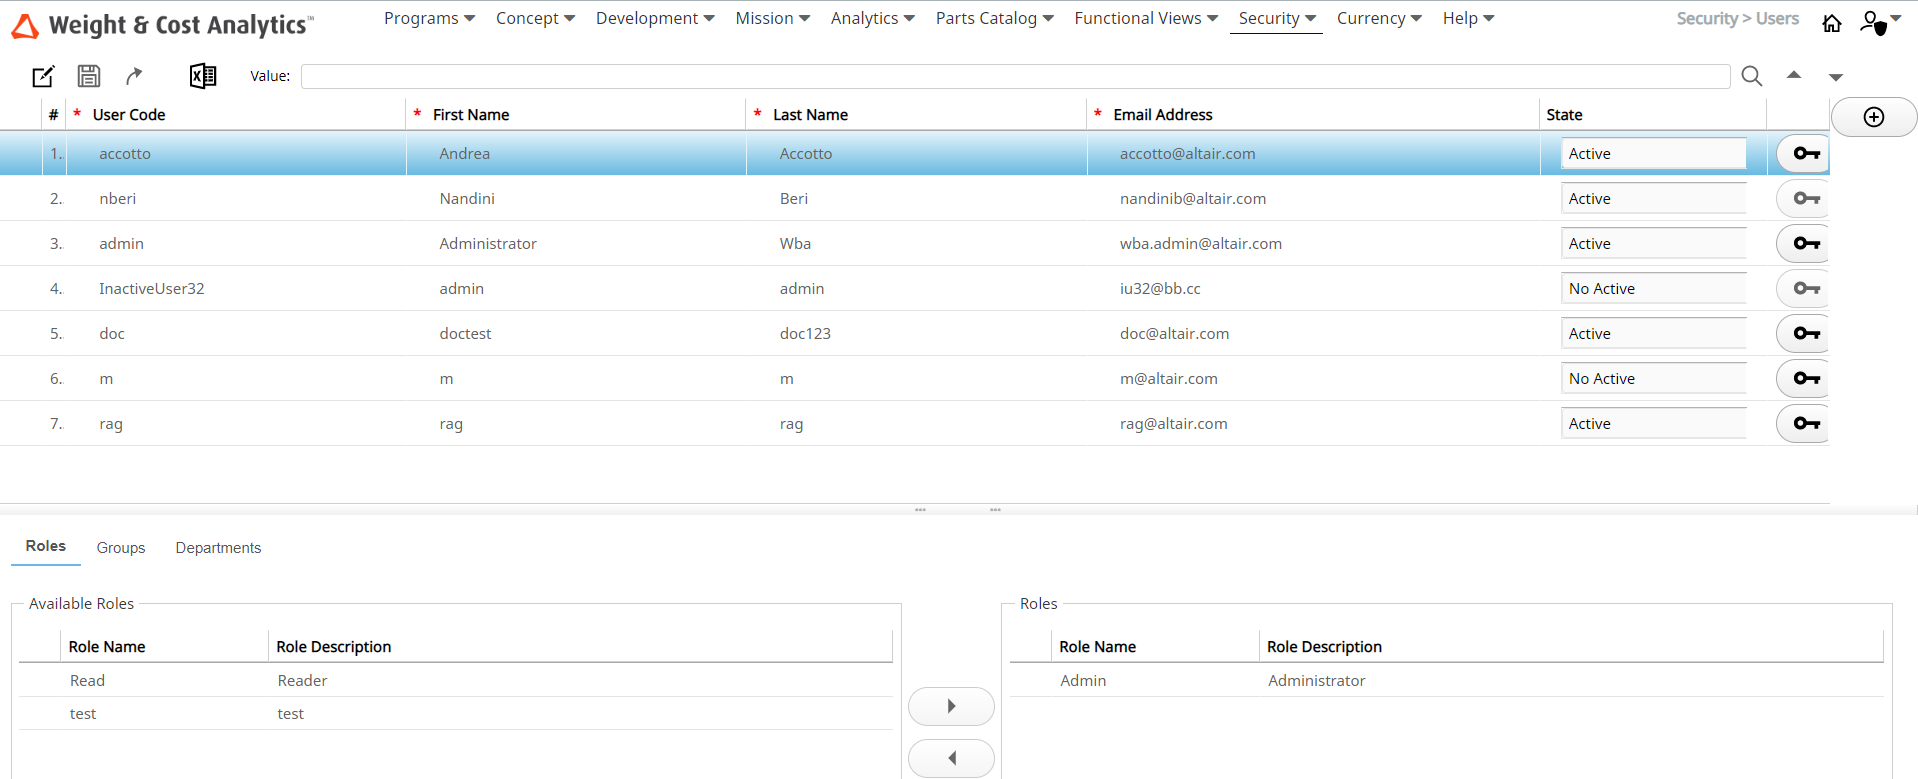This screenshot has height=779, width=1918.
Task: Click the left arrow to remove role
Action: (950, 758)
